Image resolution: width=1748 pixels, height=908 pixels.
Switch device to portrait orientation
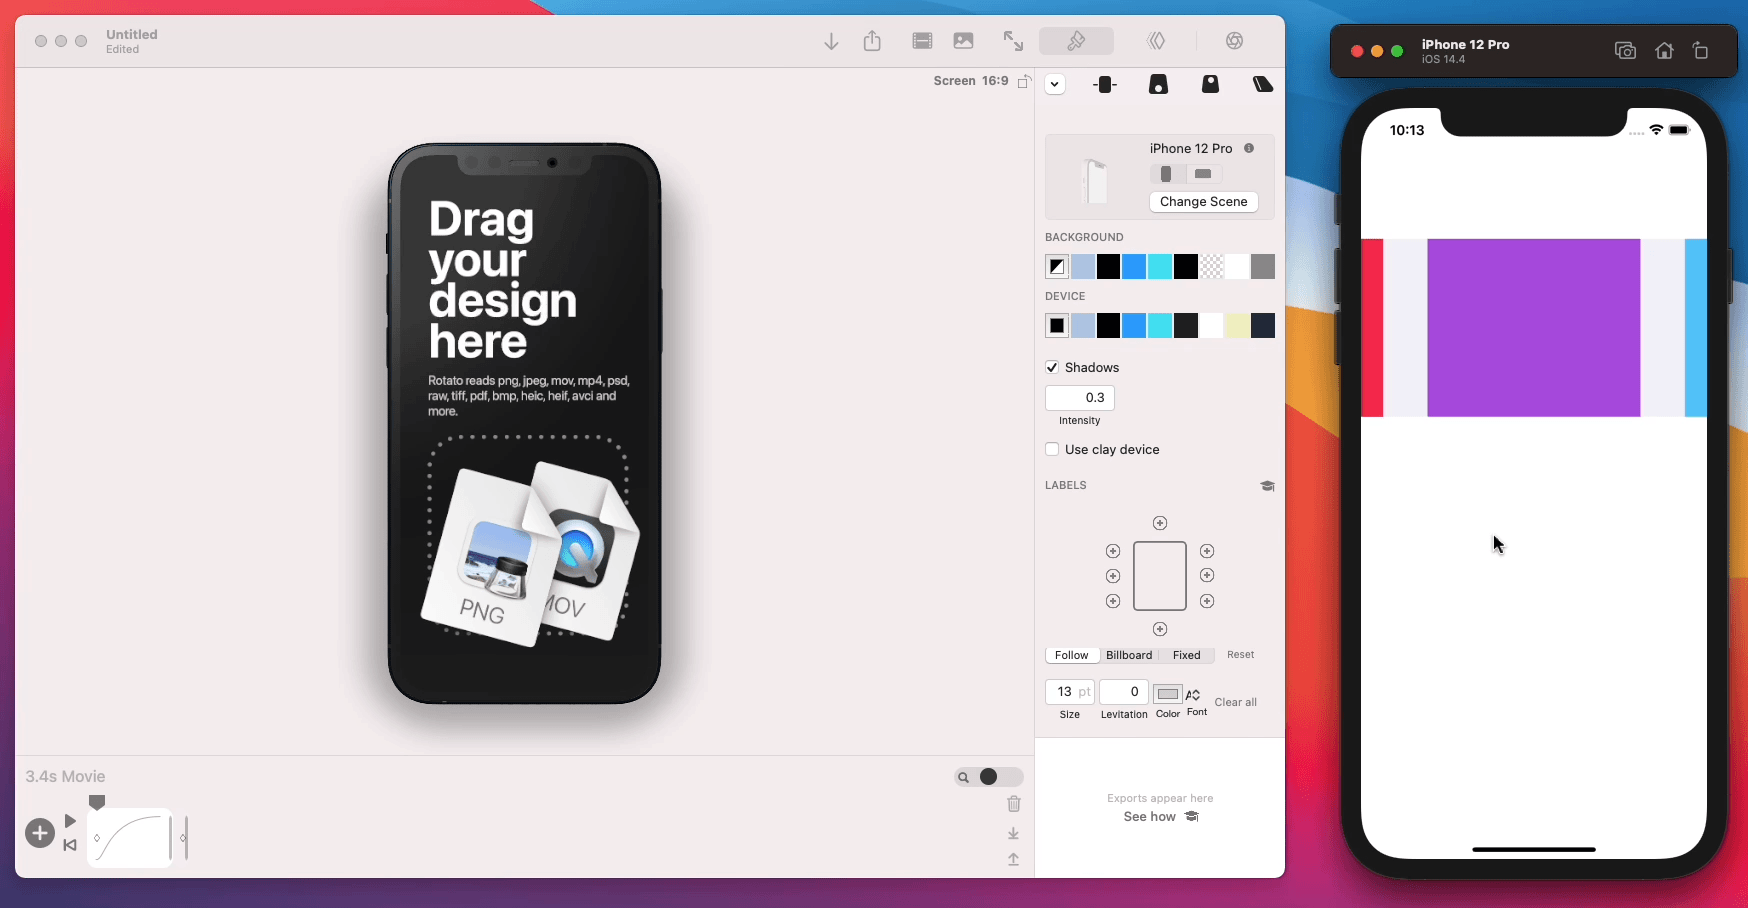[1167, 174]
